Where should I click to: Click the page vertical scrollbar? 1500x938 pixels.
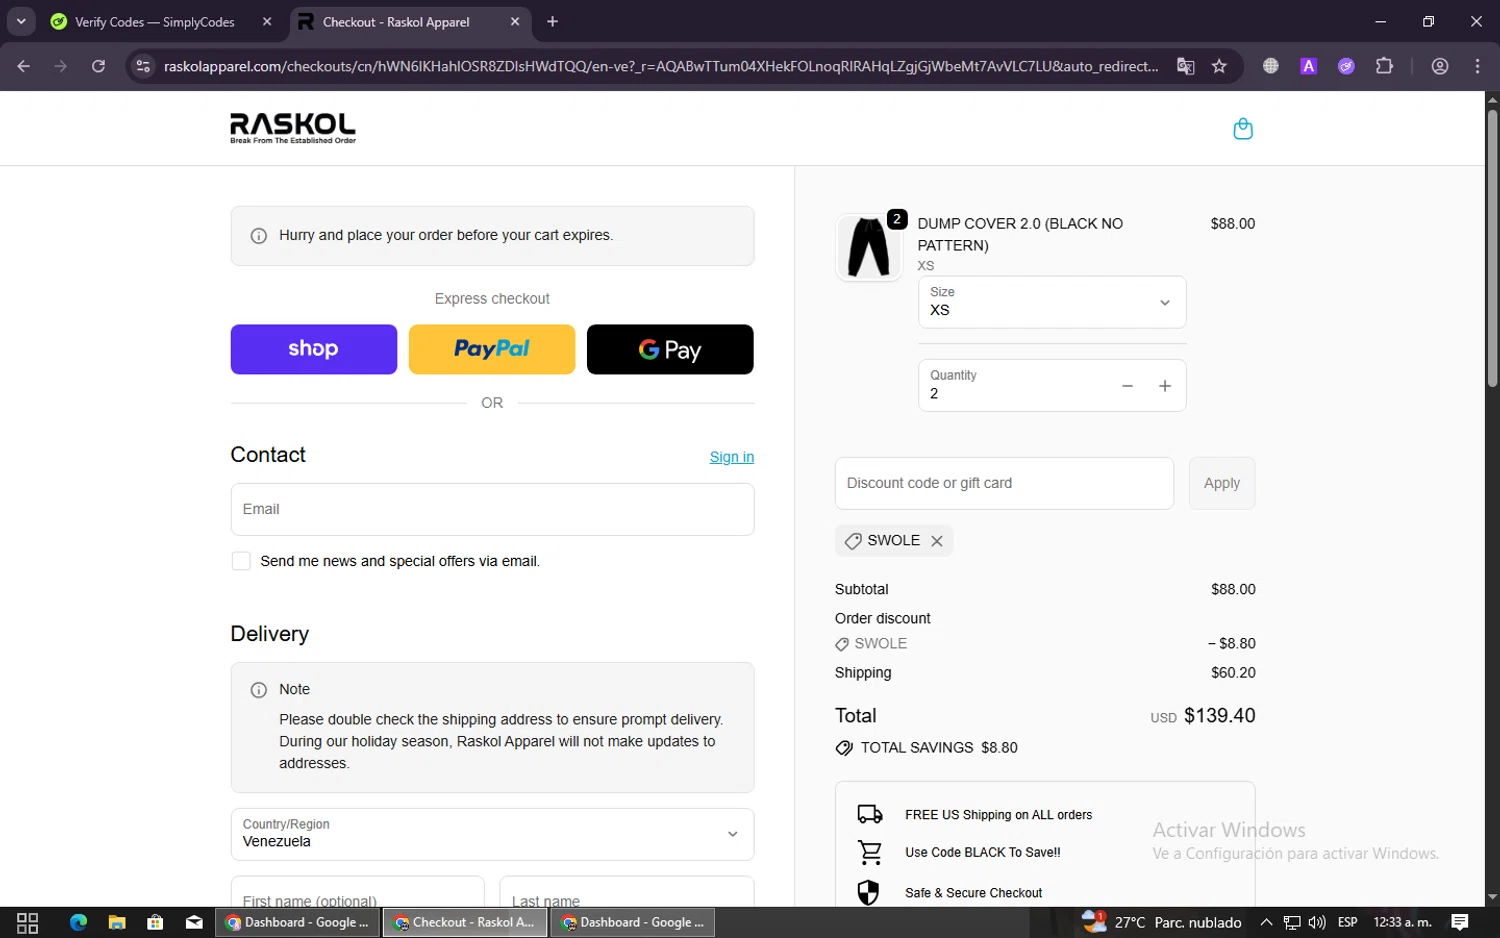click(x=1492, y=248)
